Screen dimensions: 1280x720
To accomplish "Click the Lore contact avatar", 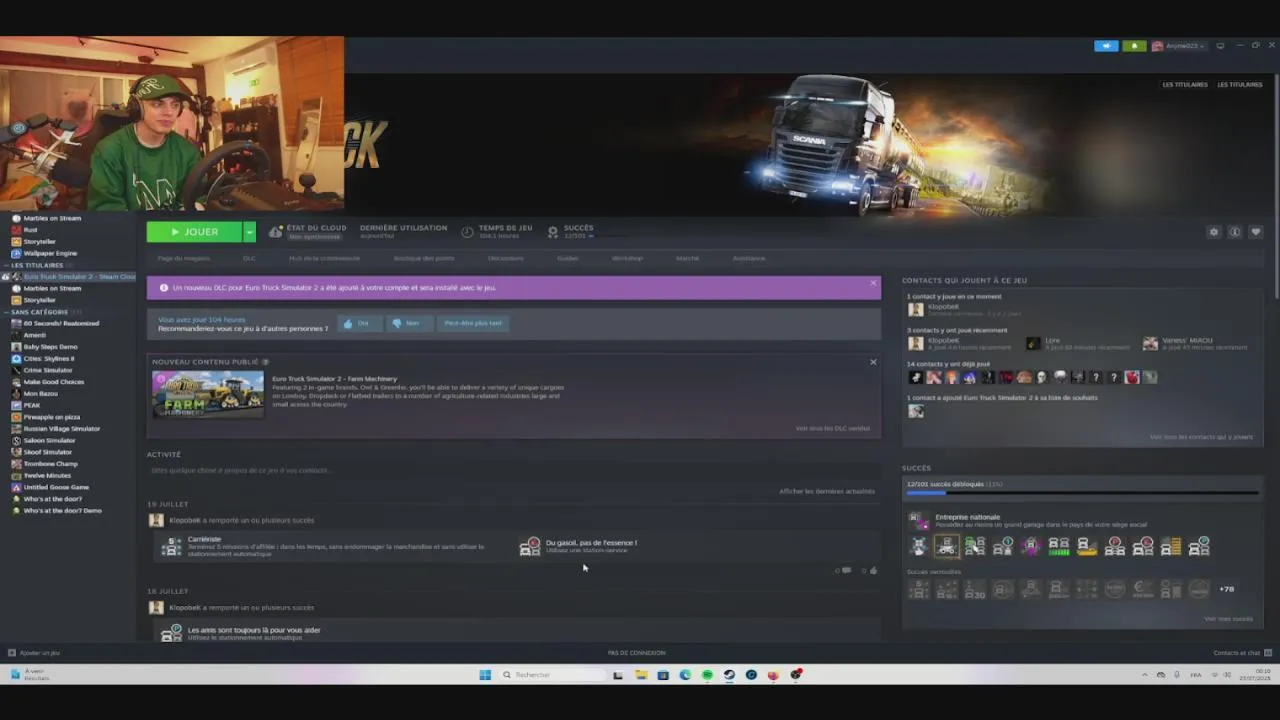I will tap(1033, 343).
